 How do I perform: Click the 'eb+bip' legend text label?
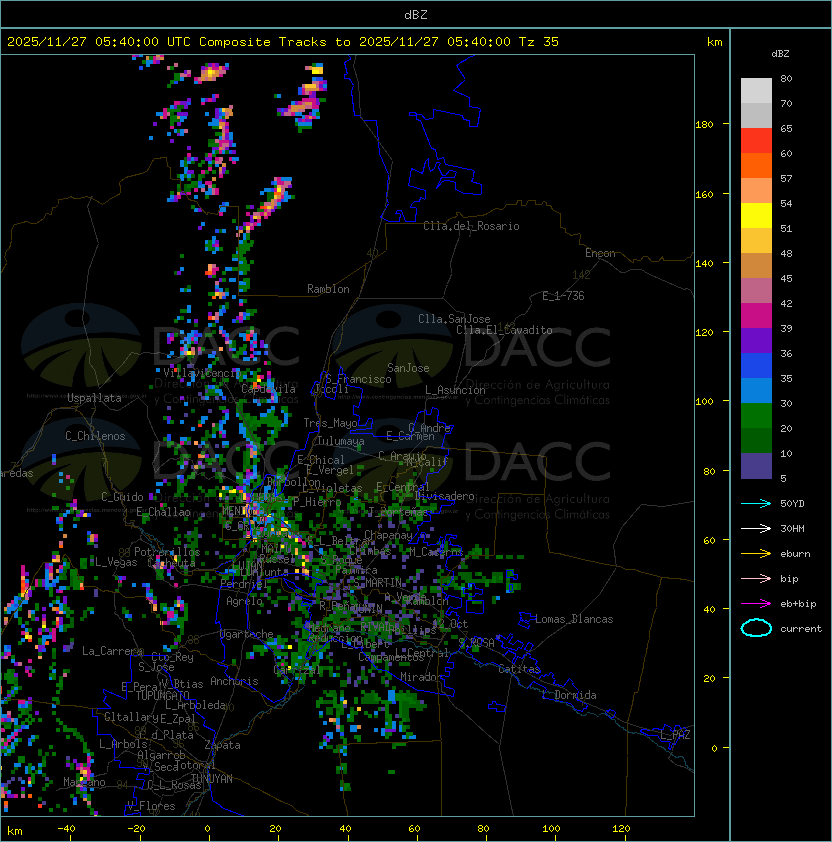point(798,604)
